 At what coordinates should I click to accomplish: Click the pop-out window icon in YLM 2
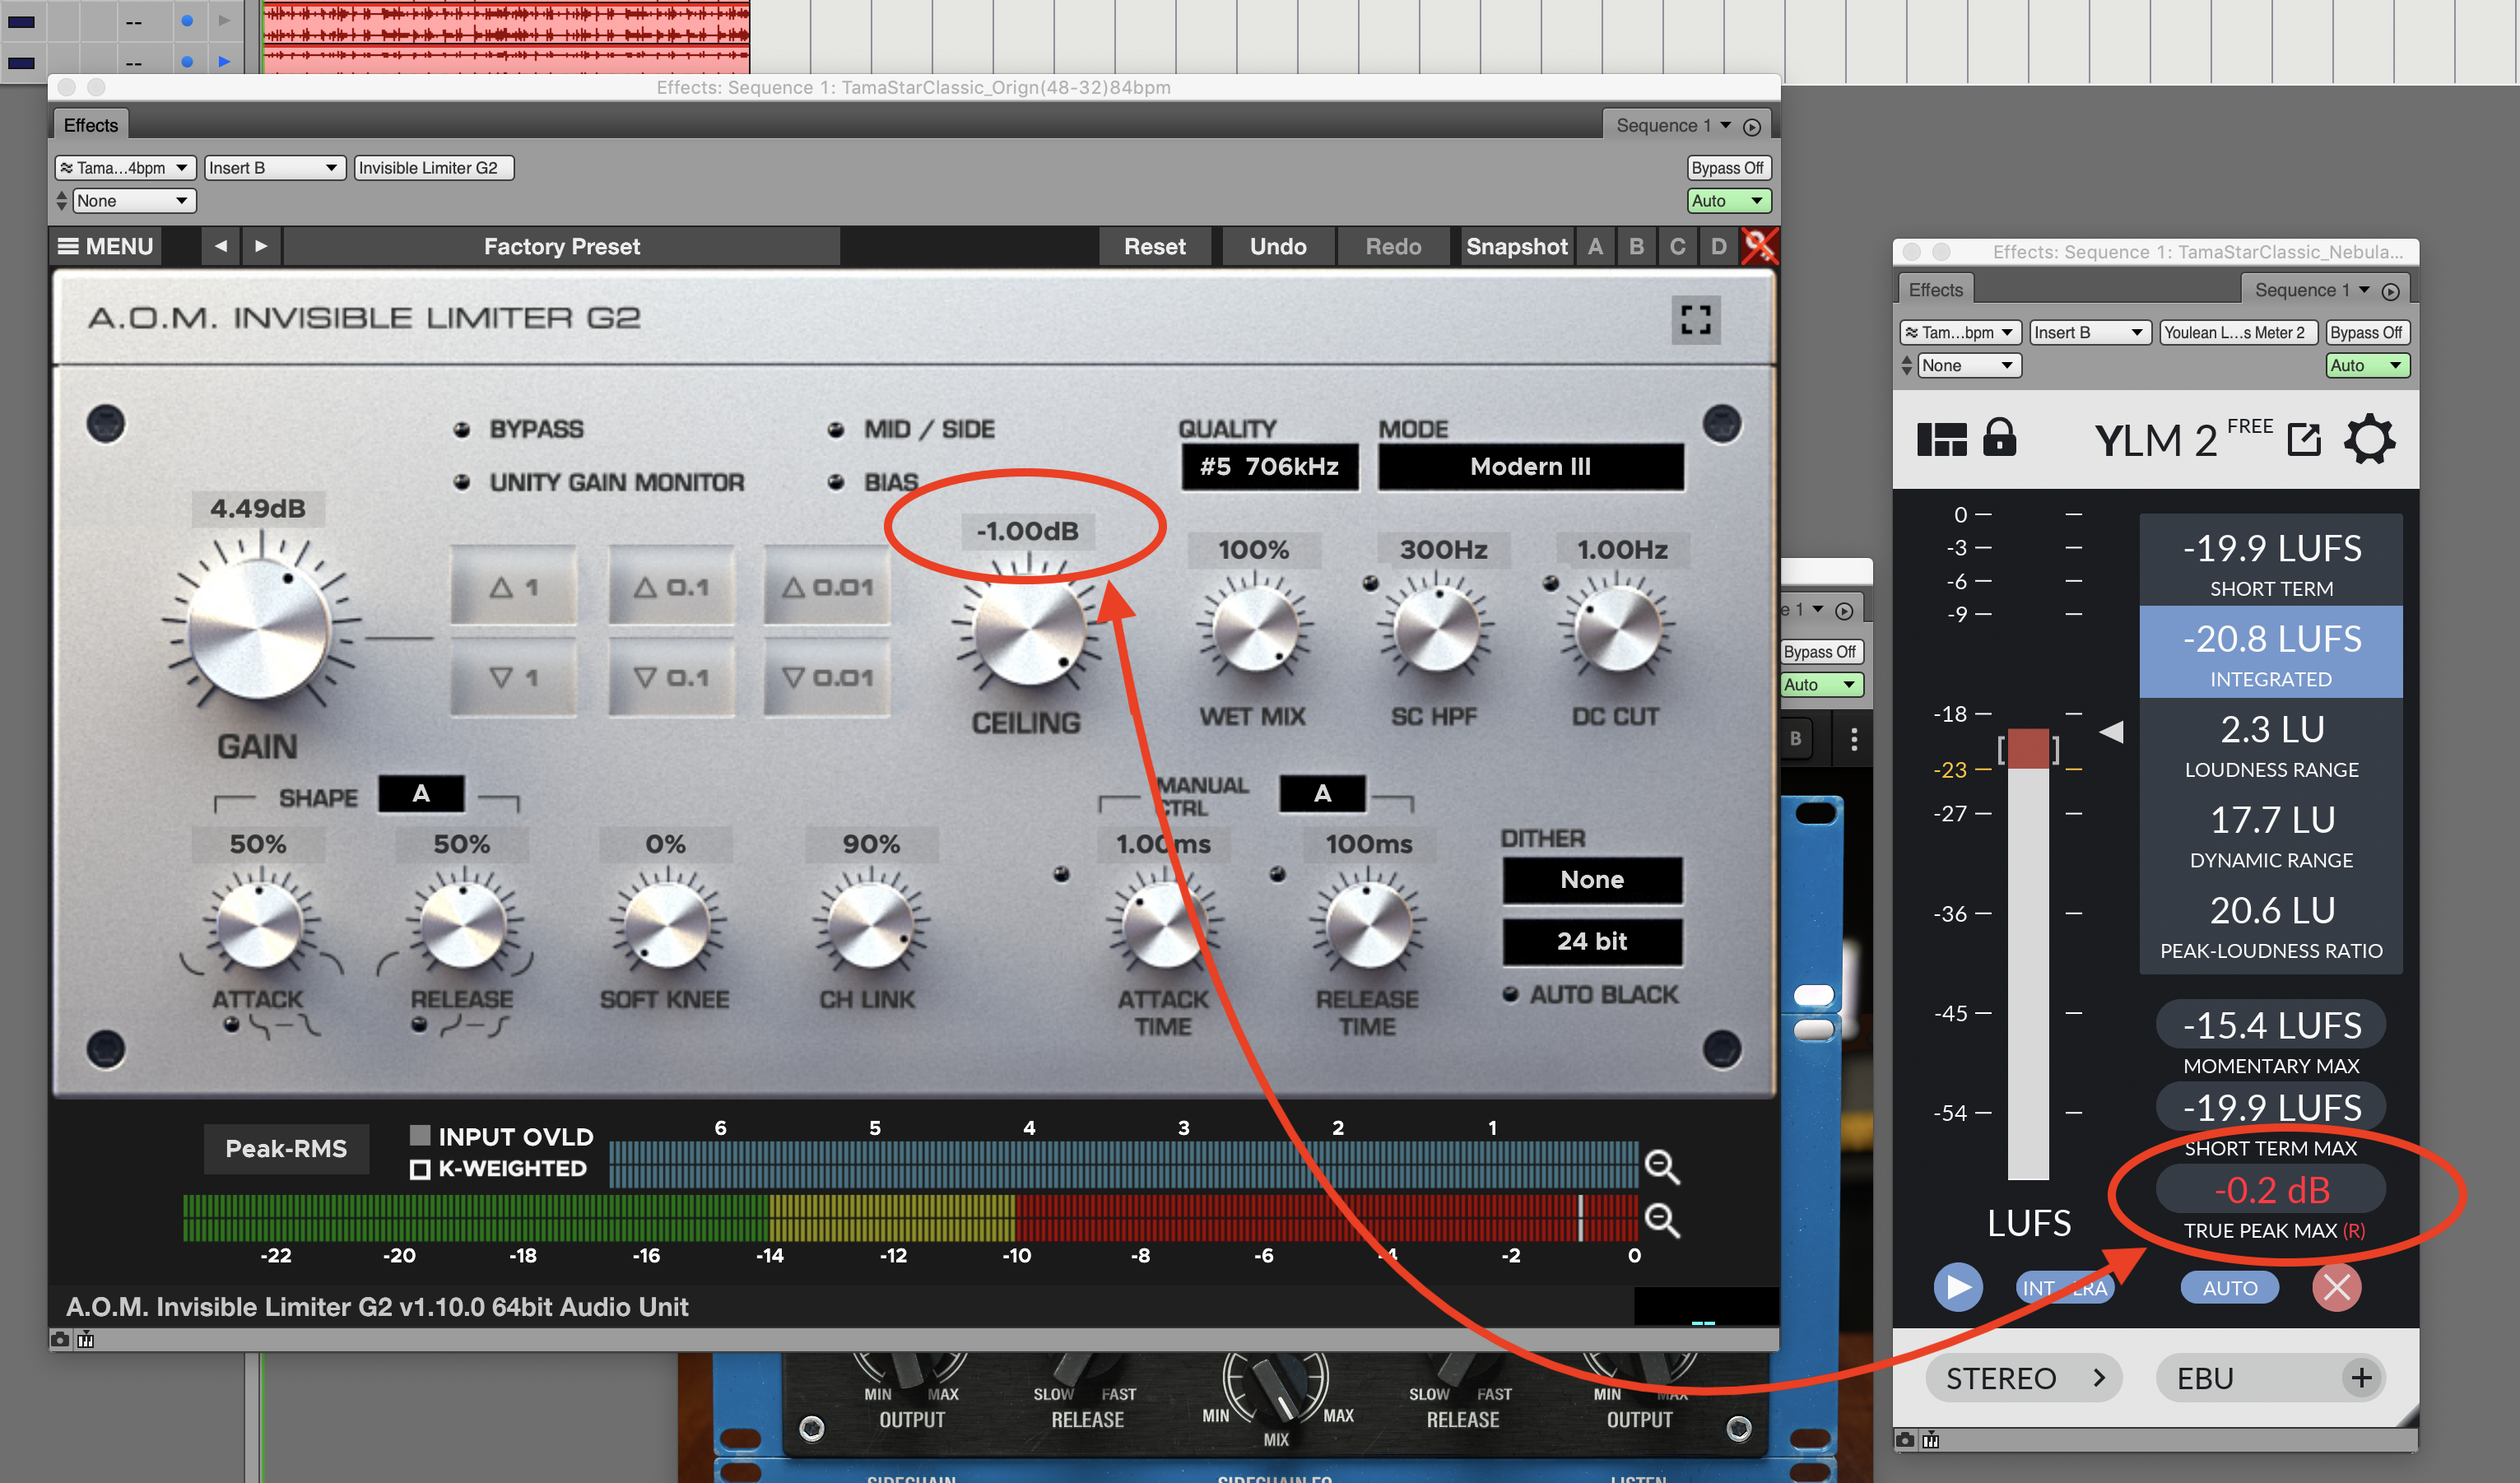(2304, 439)
